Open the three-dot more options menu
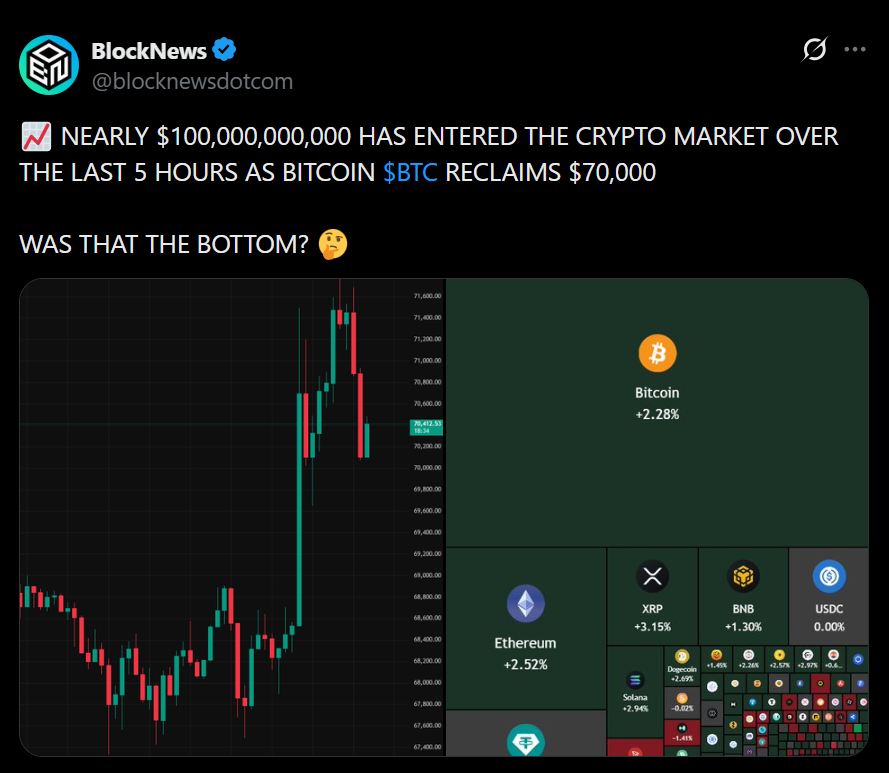The height and width of the screenshot is (773, 889). tap(855, 49)
